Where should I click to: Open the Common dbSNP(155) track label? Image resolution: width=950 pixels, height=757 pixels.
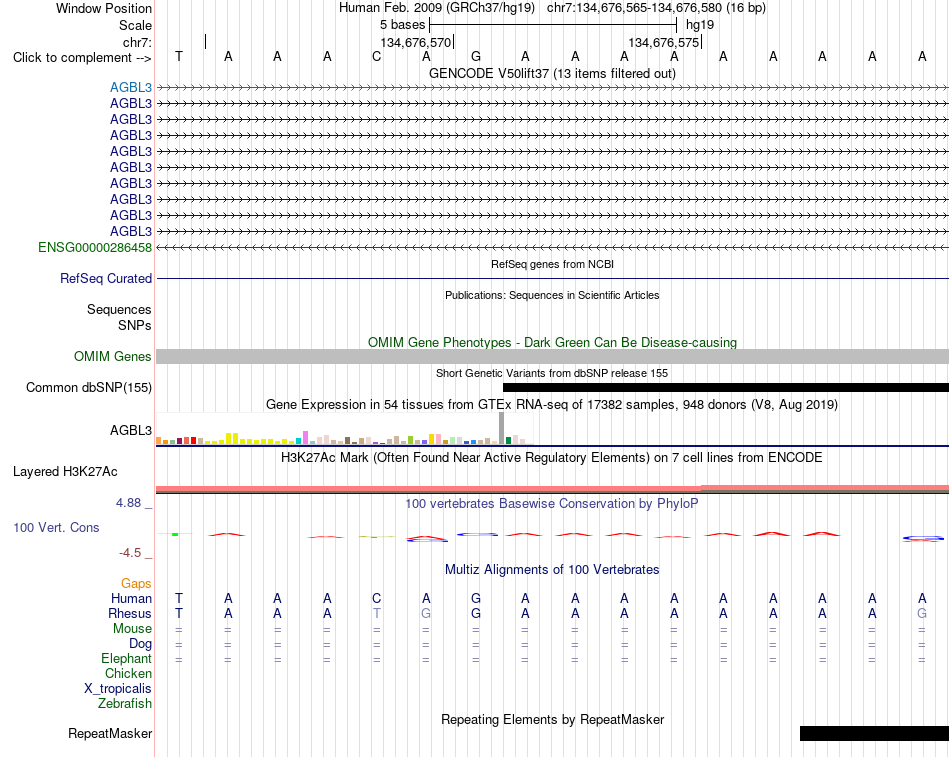coord(88,387)
